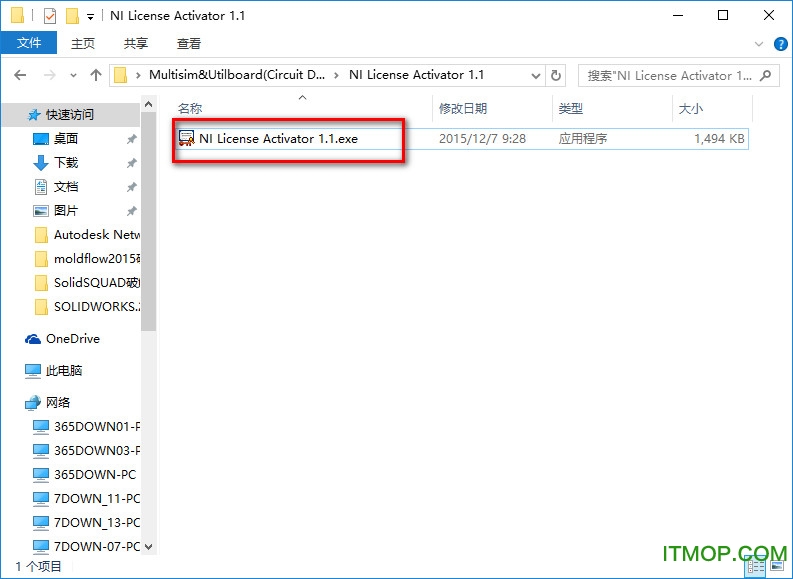Screen dimensions: 793x579
Task: Select 快速访问 in the navigation pane
Action: (70, 115)
